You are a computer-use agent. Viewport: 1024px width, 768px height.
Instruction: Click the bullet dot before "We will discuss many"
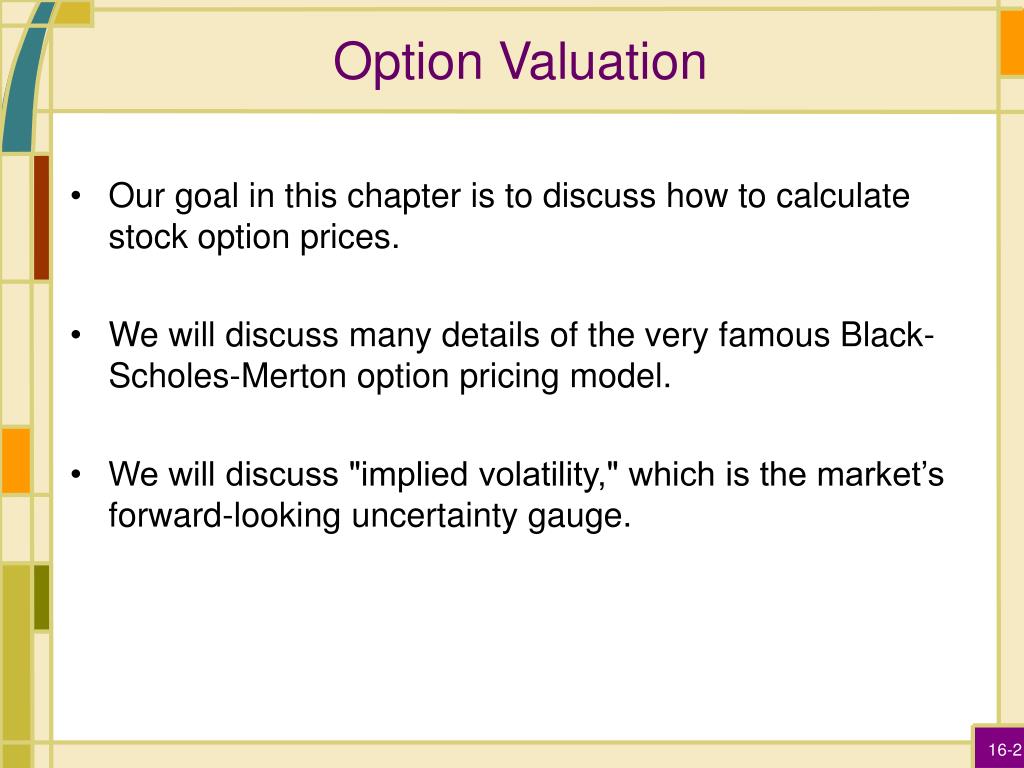(77, 335)
